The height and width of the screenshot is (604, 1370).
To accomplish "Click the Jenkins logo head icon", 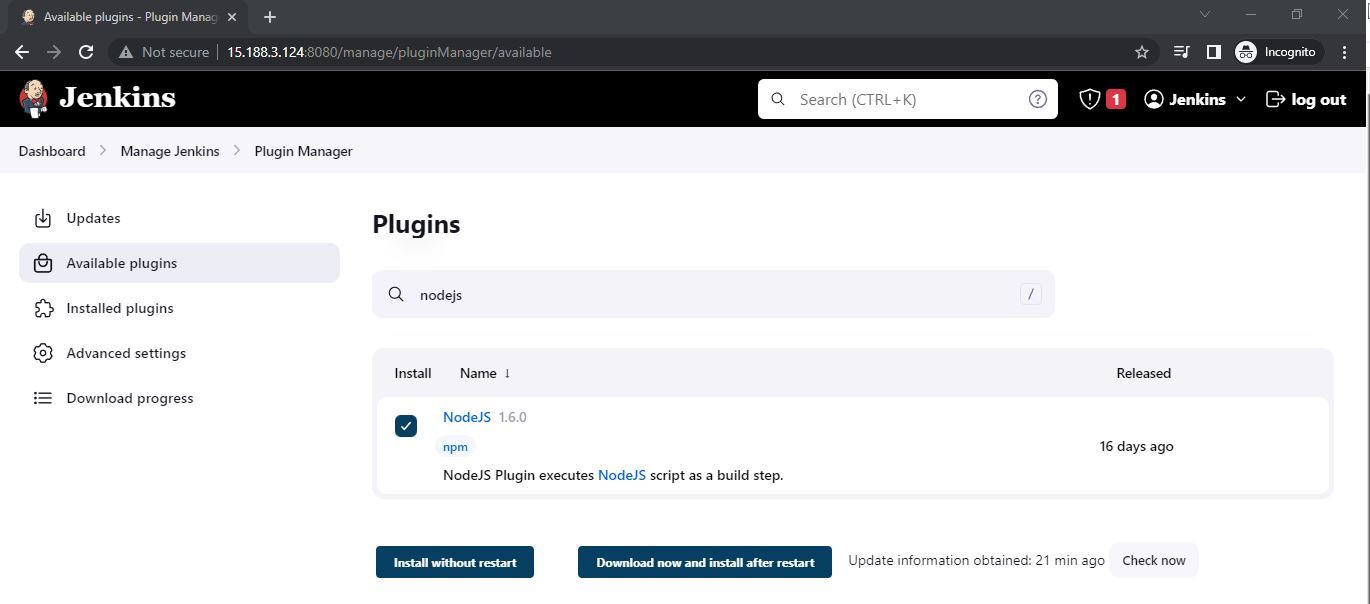I will (32, 98).
